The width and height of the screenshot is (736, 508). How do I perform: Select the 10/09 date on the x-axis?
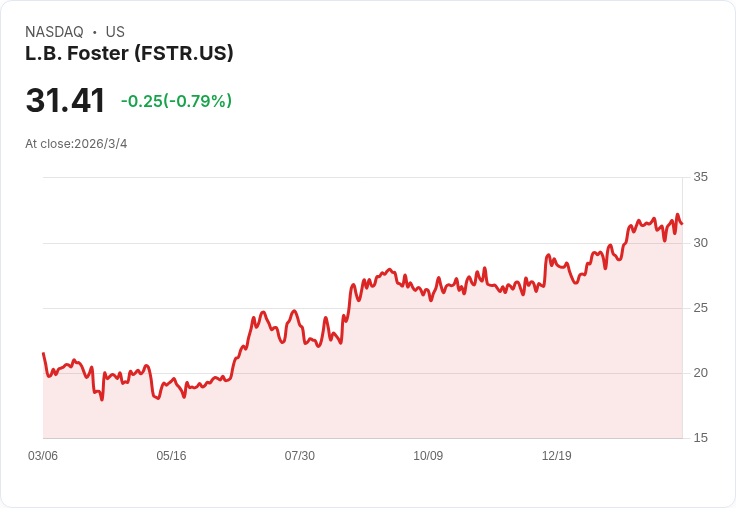[428, 456]
